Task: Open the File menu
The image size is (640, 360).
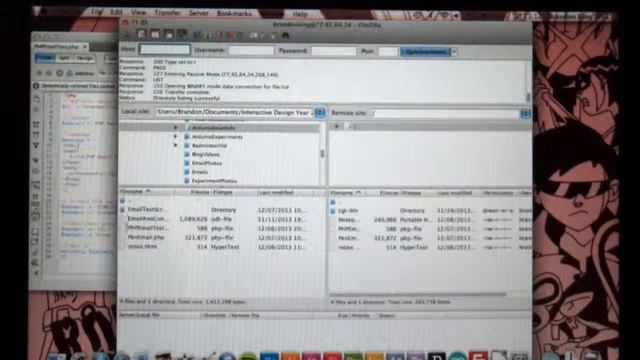Action: pos(97,13)
